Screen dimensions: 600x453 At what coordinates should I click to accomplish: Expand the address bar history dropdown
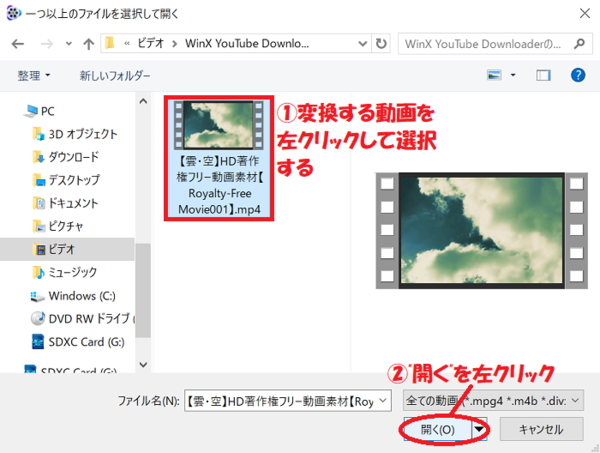coord(362,44)
